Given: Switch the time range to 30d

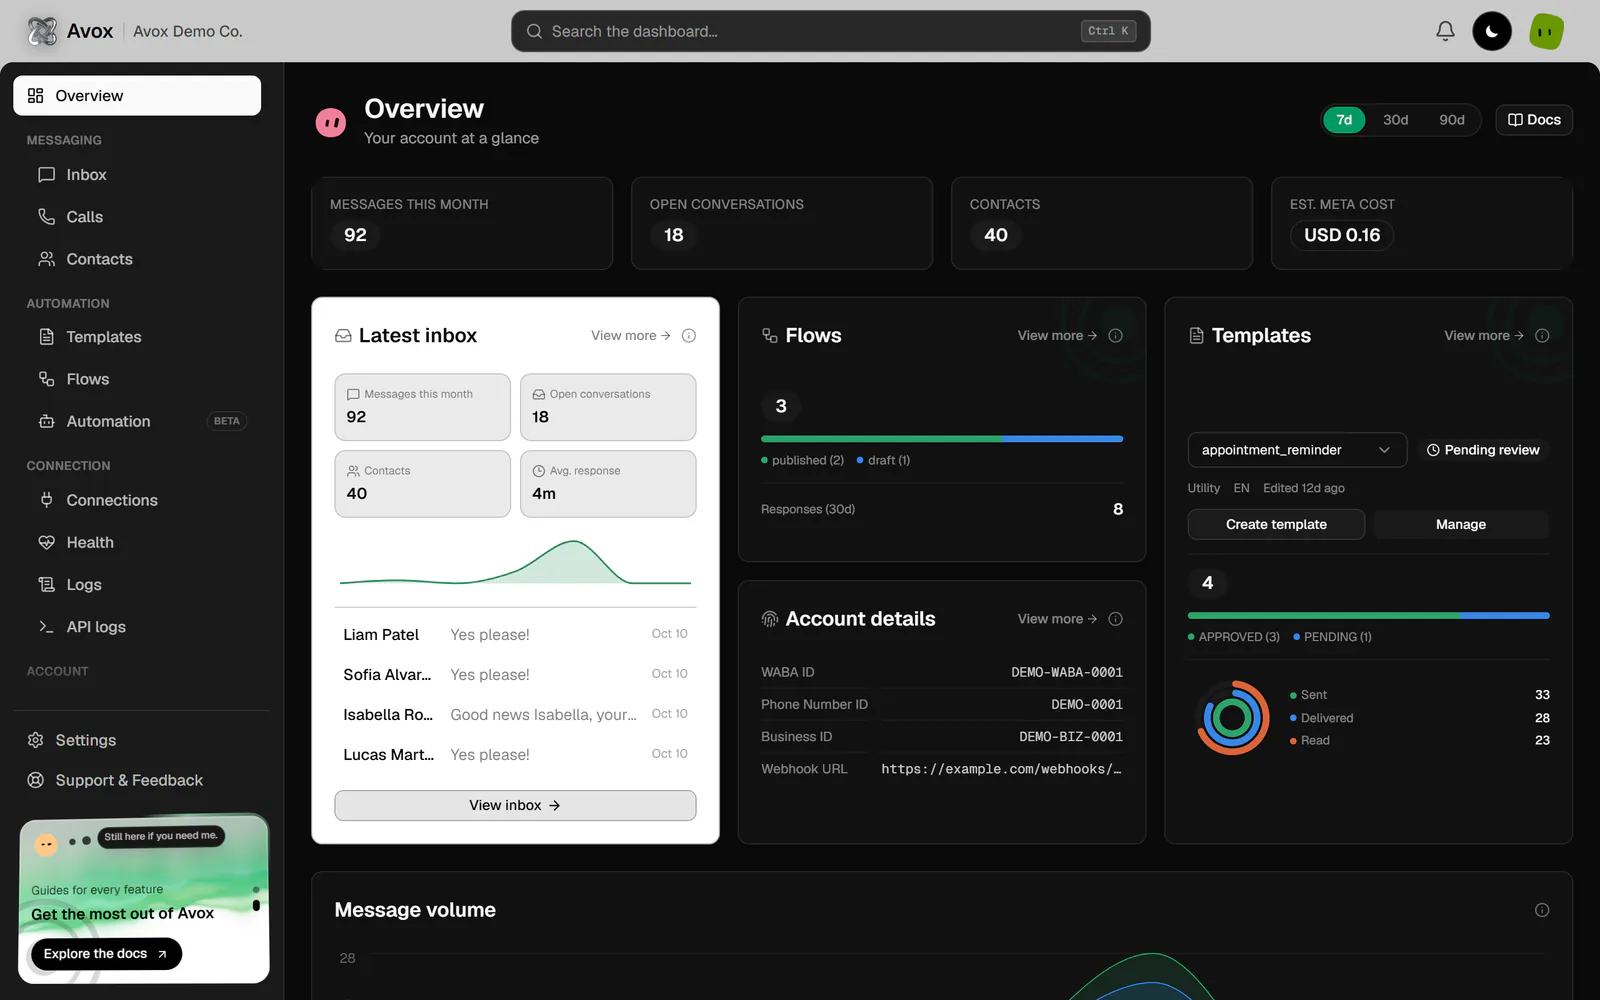Looking at the screenshot, I should [x=1395, y=120].
